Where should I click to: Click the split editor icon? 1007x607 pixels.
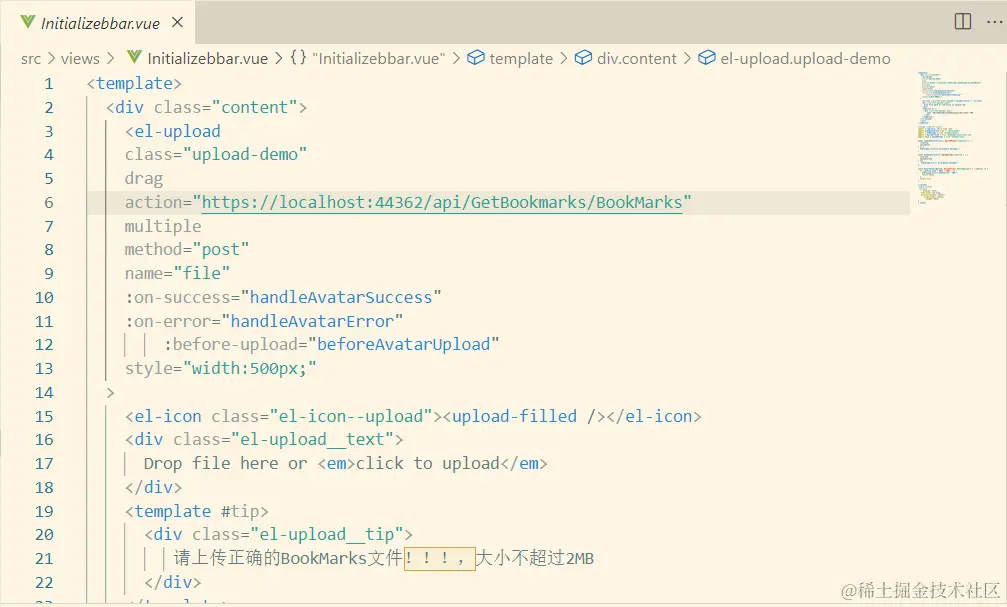tap(963, 22)
